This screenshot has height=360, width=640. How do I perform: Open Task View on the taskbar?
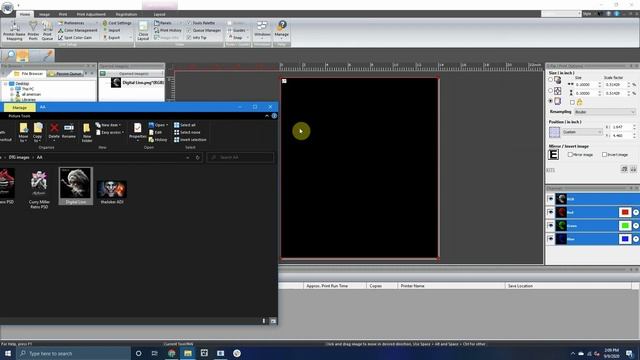tap(154, 353)
